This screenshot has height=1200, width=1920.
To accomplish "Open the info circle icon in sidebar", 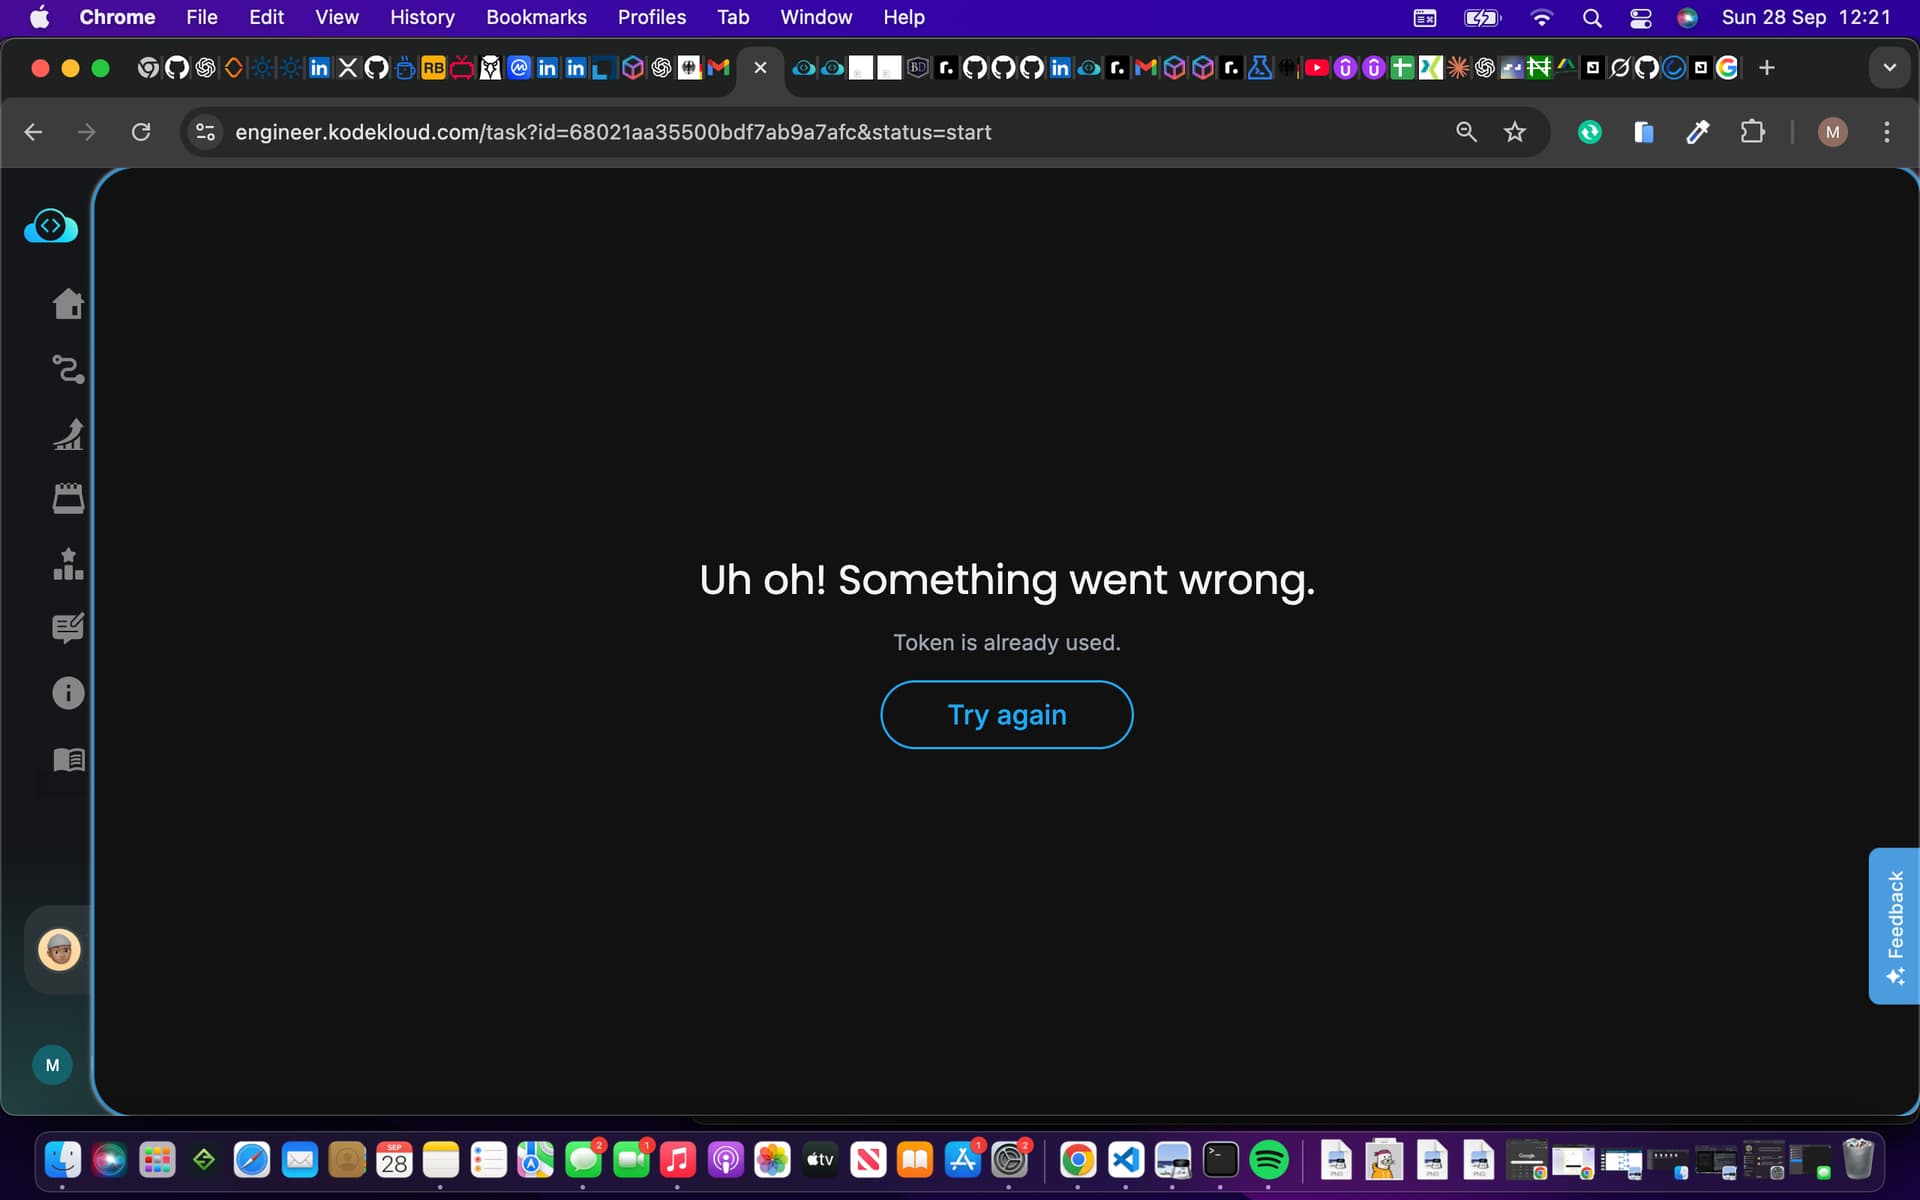I will 68,693.
